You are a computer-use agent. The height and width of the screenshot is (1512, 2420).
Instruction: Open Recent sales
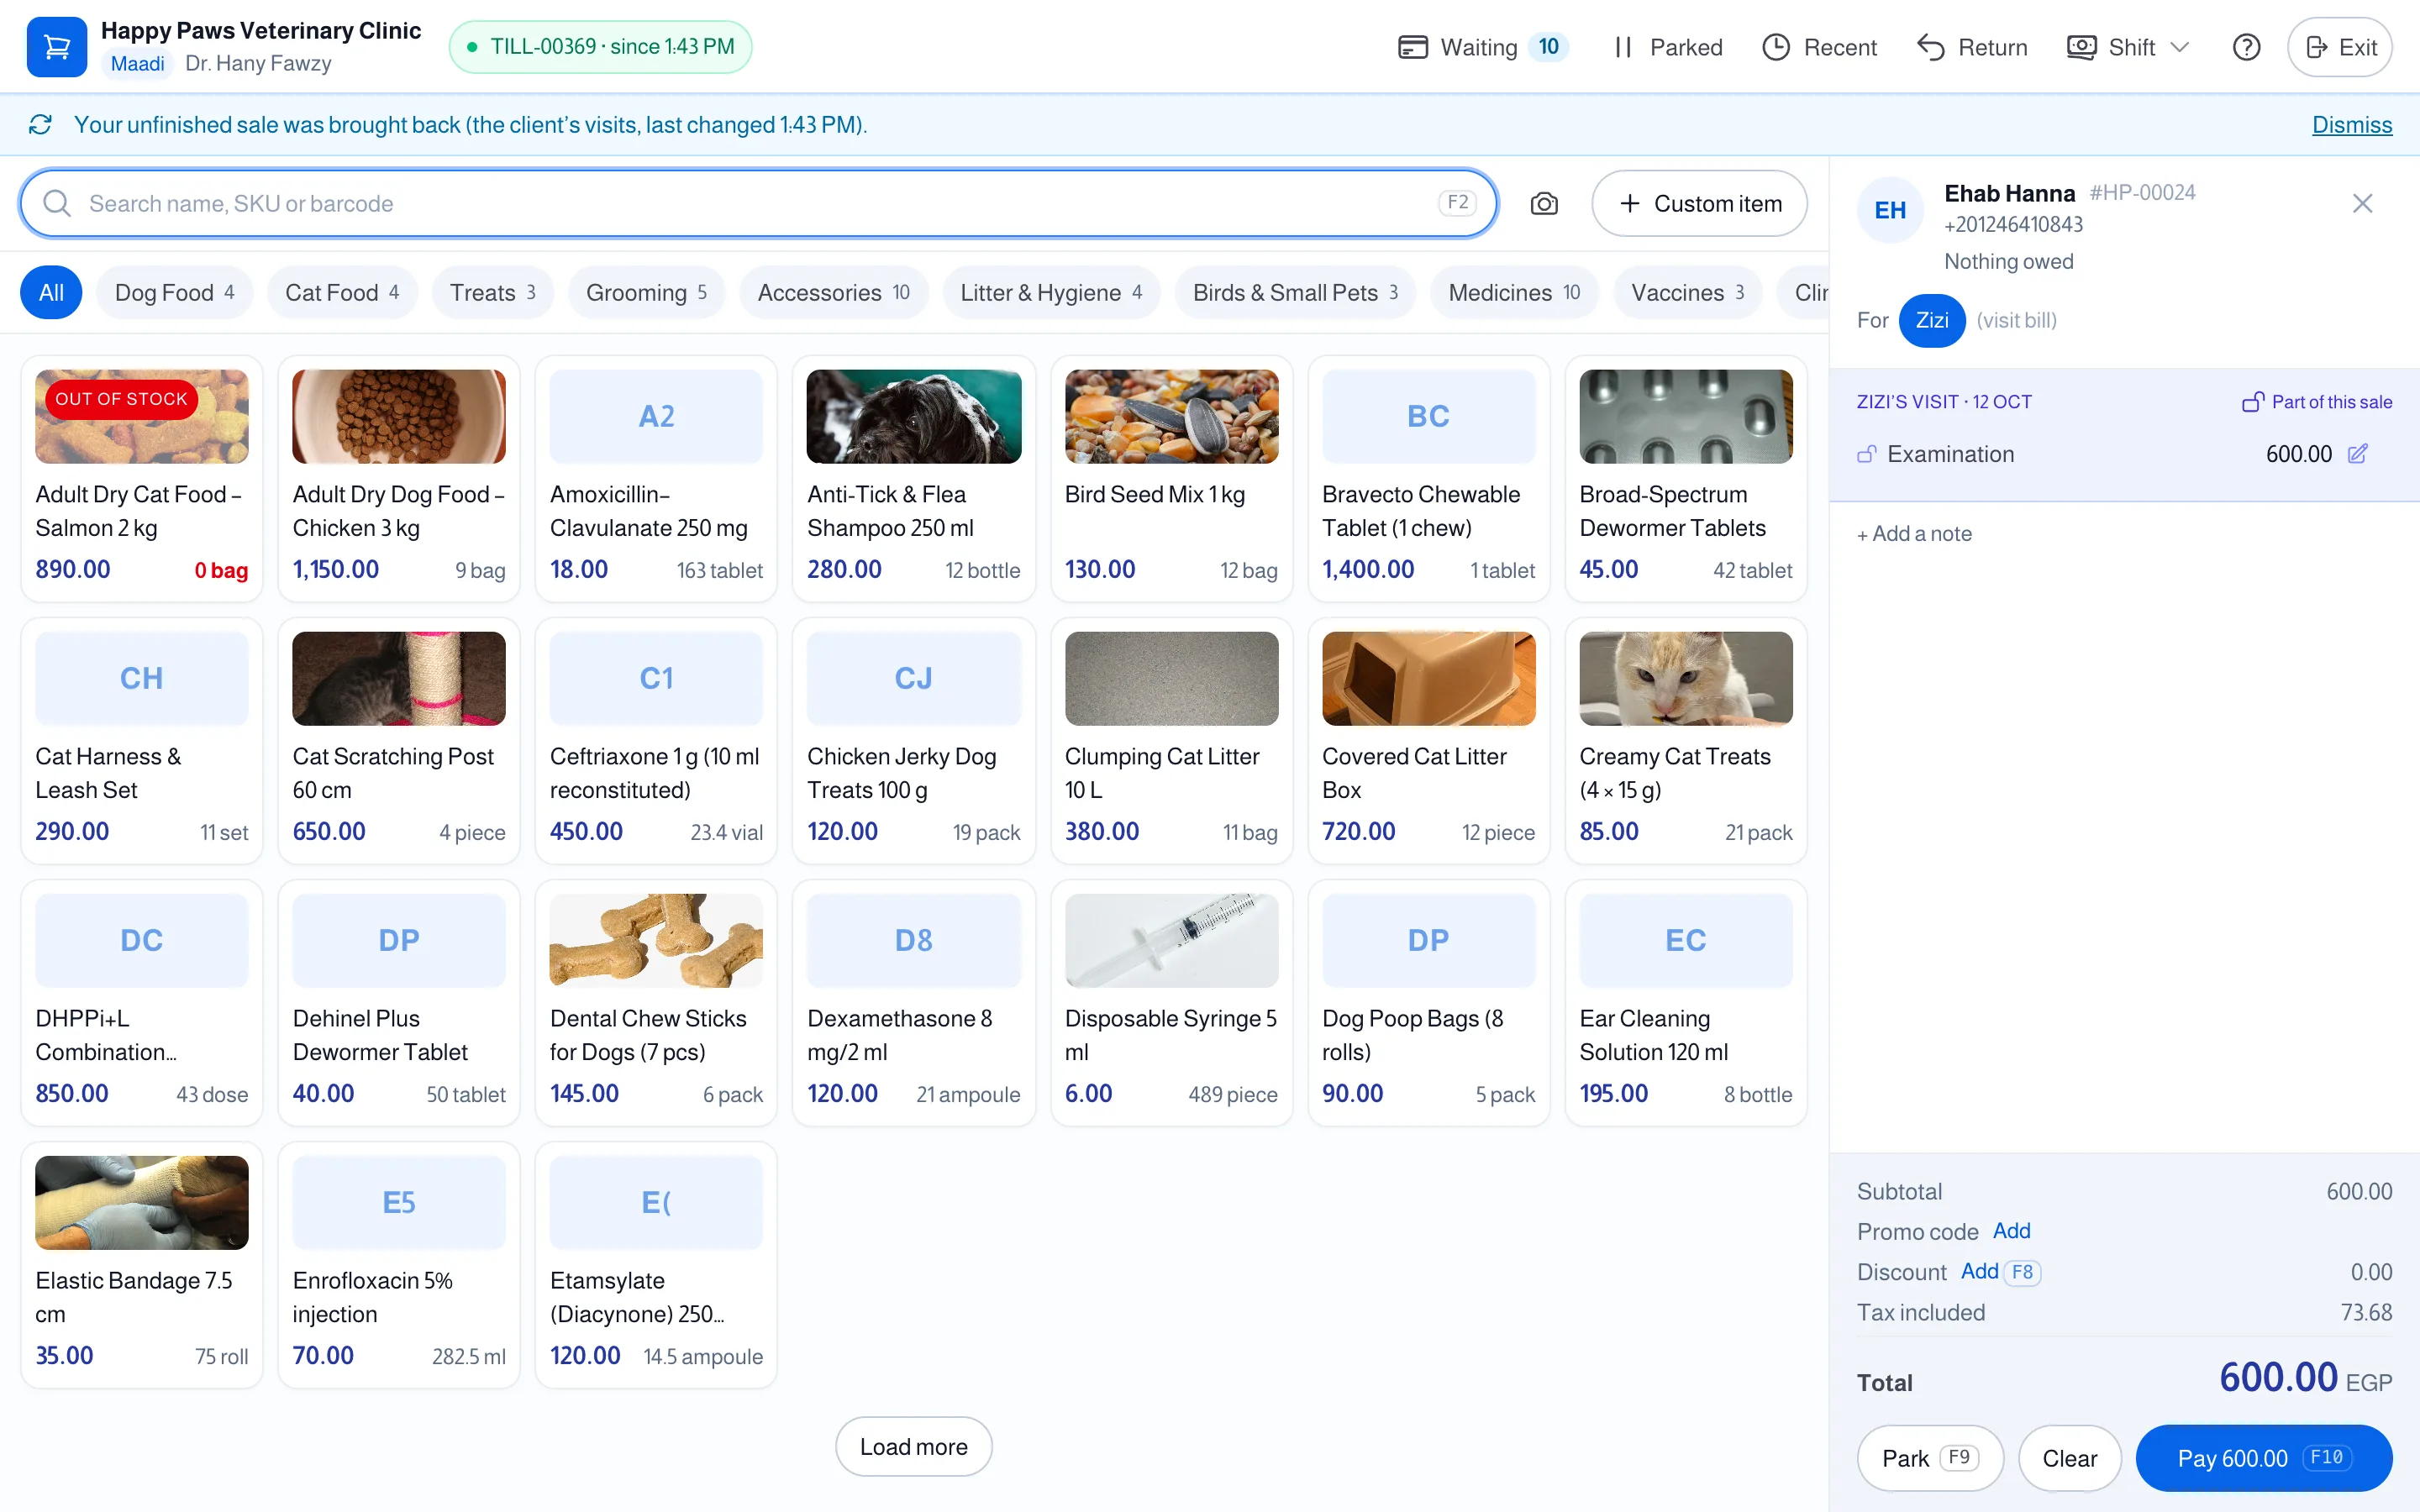click(x=1819, y=47)
